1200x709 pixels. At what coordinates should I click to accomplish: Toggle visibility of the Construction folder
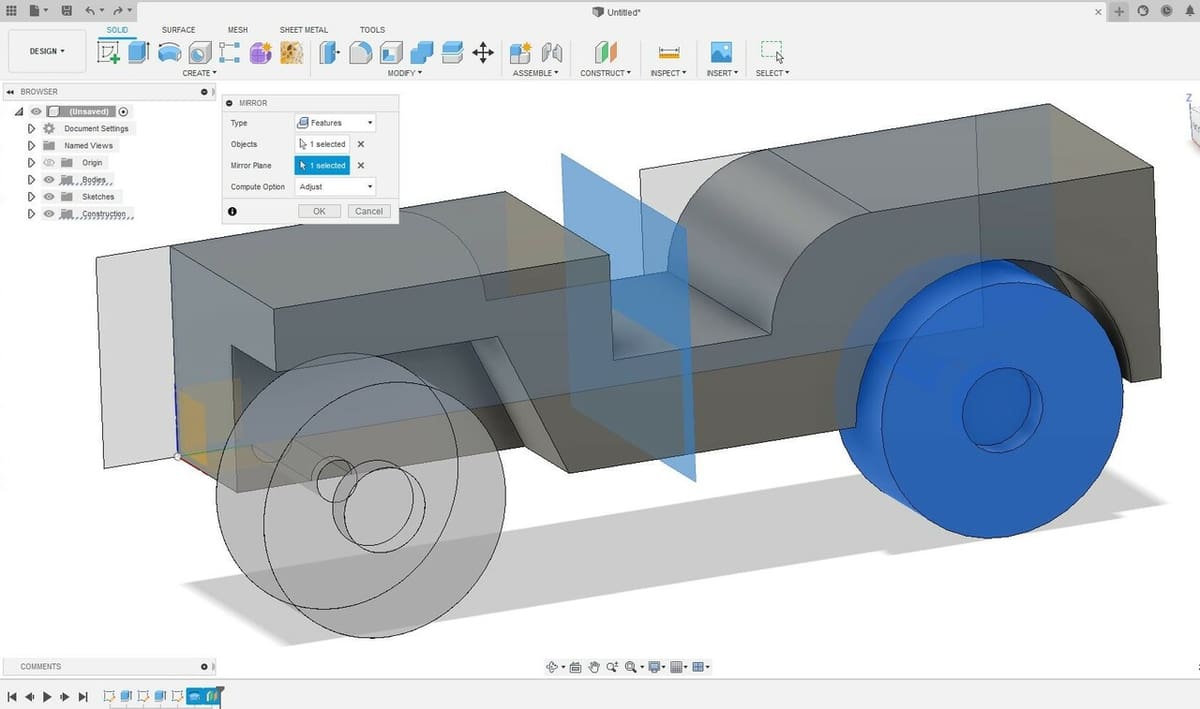pyautogui.click(x=48, y=214)
